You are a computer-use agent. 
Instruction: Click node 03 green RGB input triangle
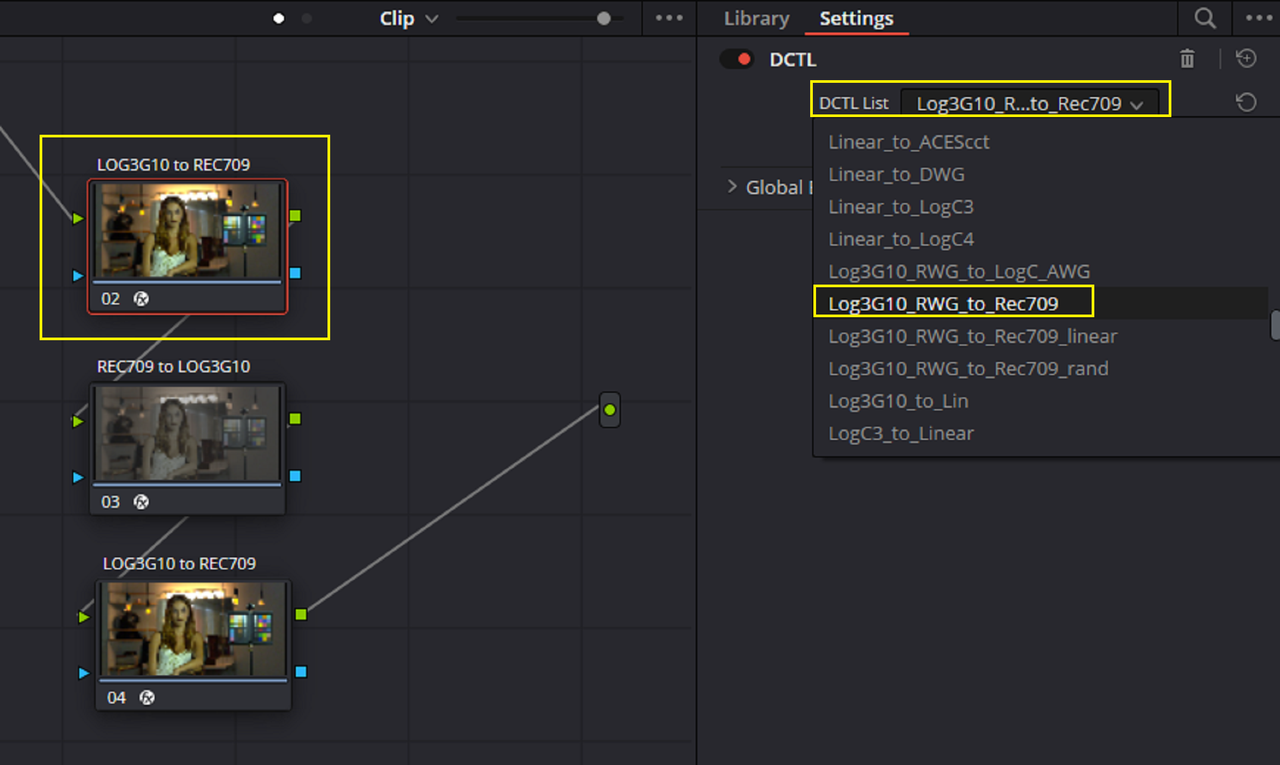78,421
